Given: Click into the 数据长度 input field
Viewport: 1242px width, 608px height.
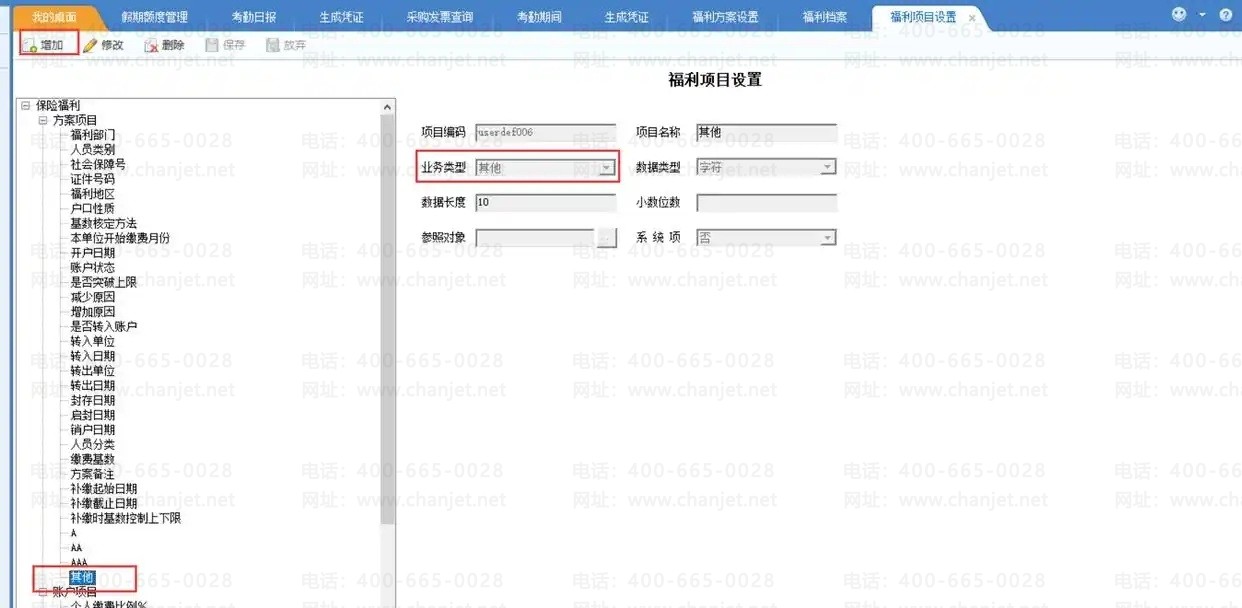Looking at the screenshot, I should (545, 203).
